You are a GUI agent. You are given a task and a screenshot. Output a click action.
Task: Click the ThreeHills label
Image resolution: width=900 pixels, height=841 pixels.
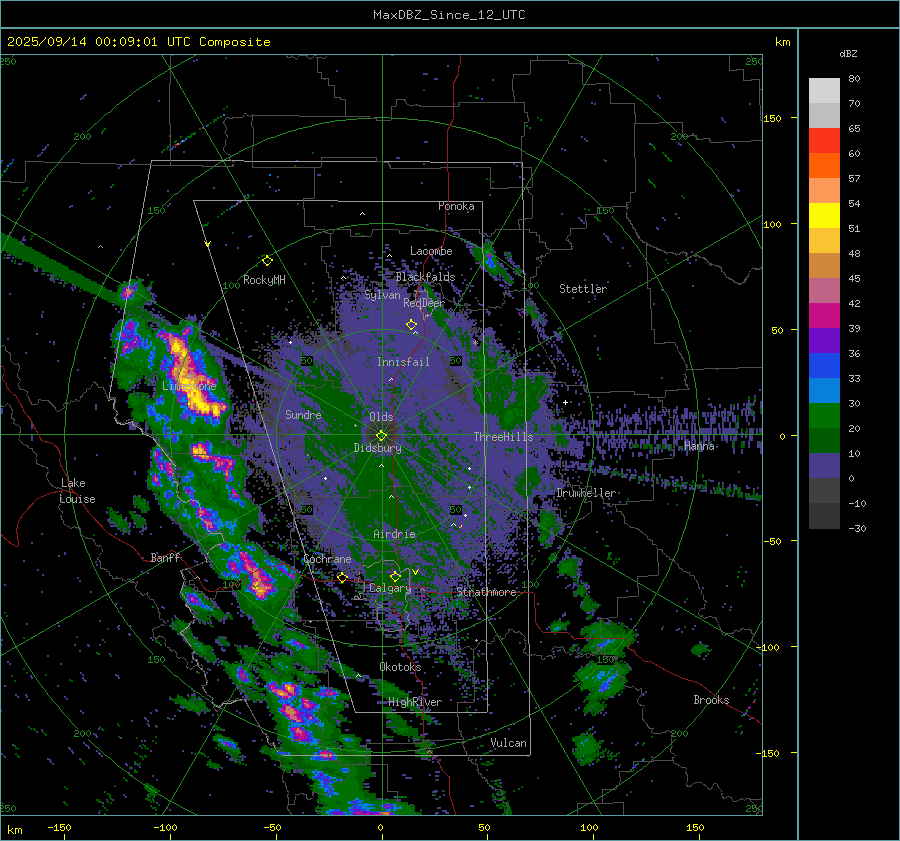[x=503, y=437]
